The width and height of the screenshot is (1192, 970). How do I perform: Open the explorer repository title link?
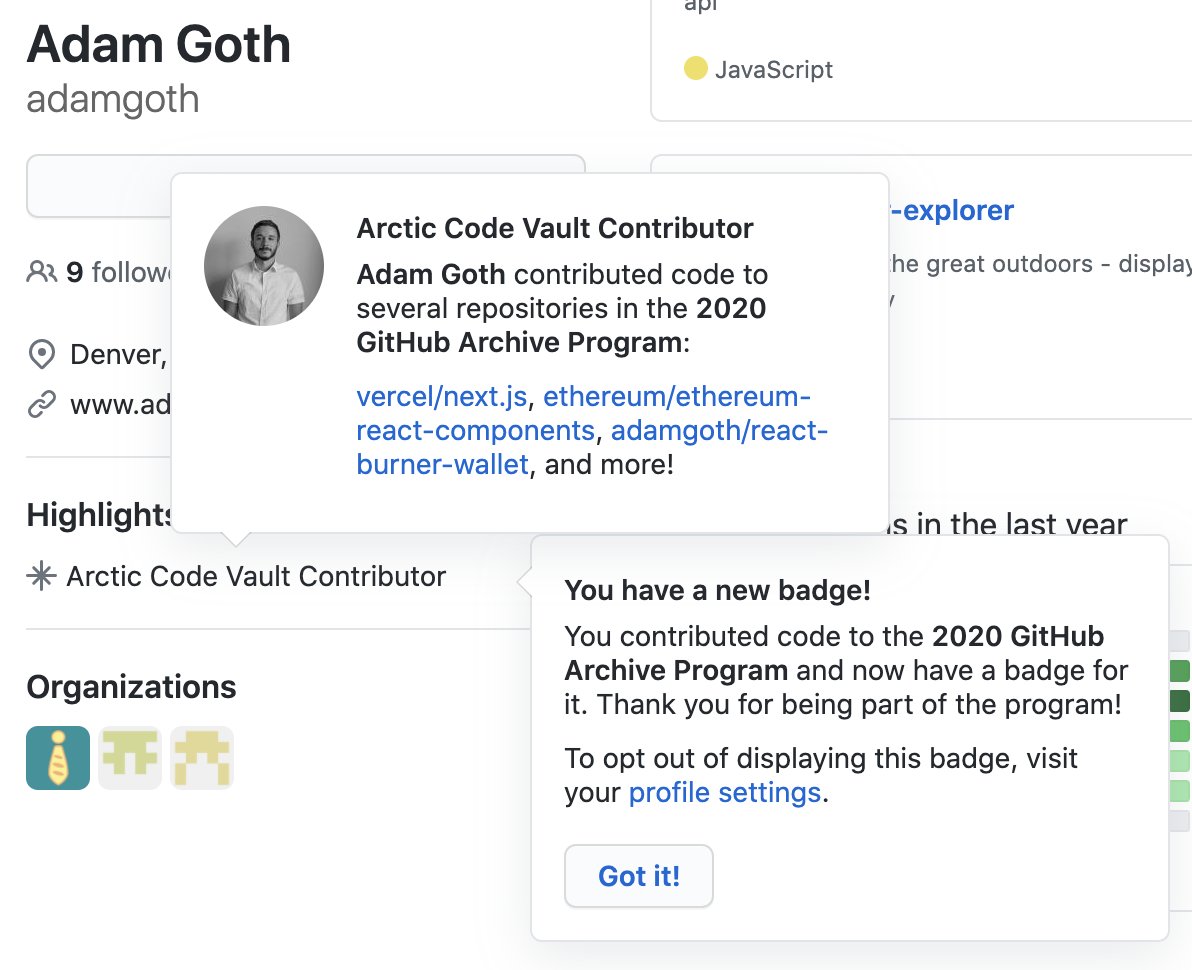click(x=951, y=211)
